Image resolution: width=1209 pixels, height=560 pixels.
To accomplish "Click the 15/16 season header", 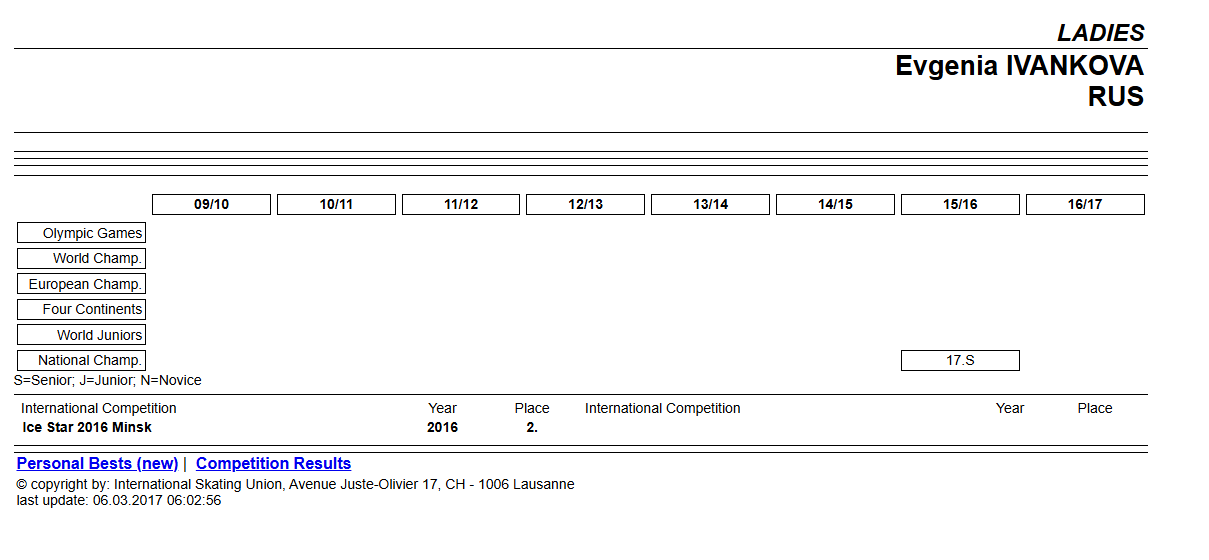I will (960, 205).
